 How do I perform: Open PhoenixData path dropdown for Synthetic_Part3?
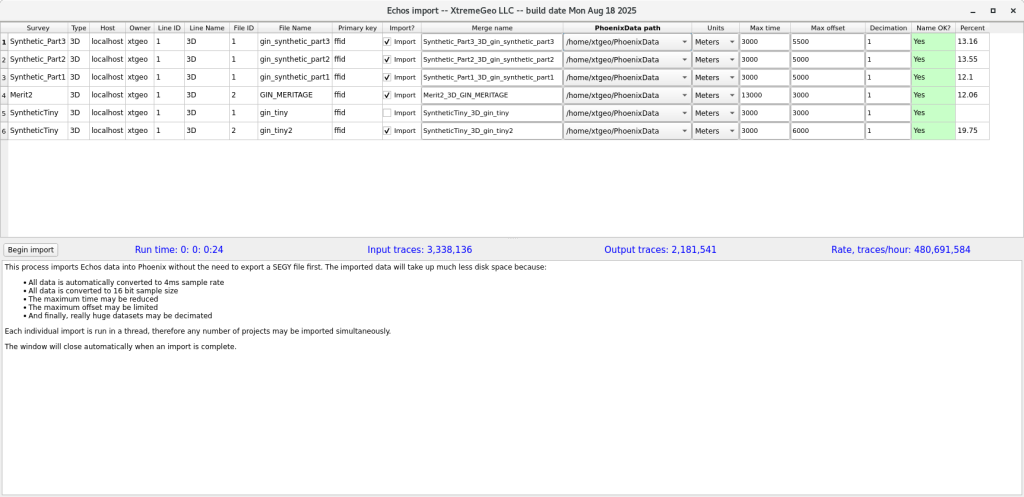click(x=627, y=42)
